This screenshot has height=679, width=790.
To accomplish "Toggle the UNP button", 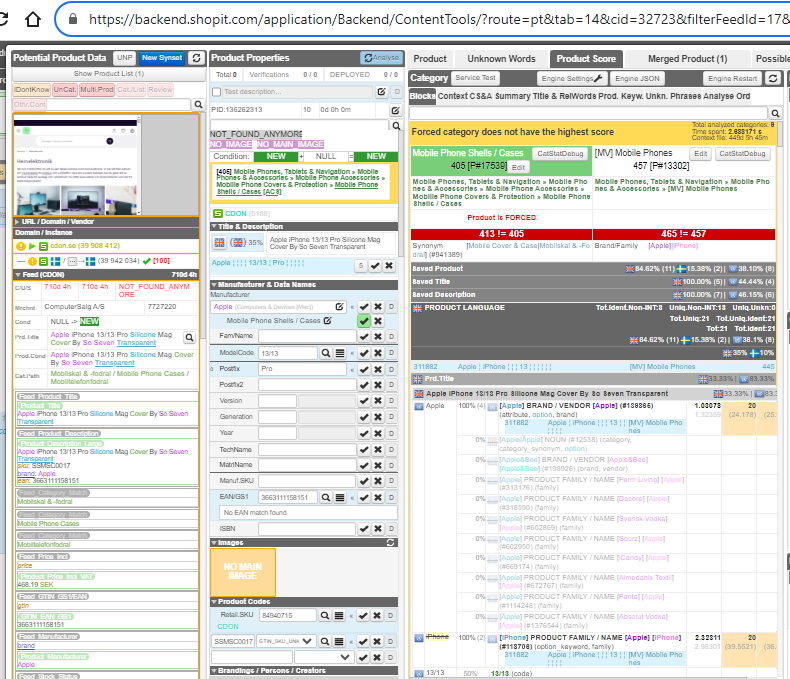I will pyautogui.click(x=125, y=58).
